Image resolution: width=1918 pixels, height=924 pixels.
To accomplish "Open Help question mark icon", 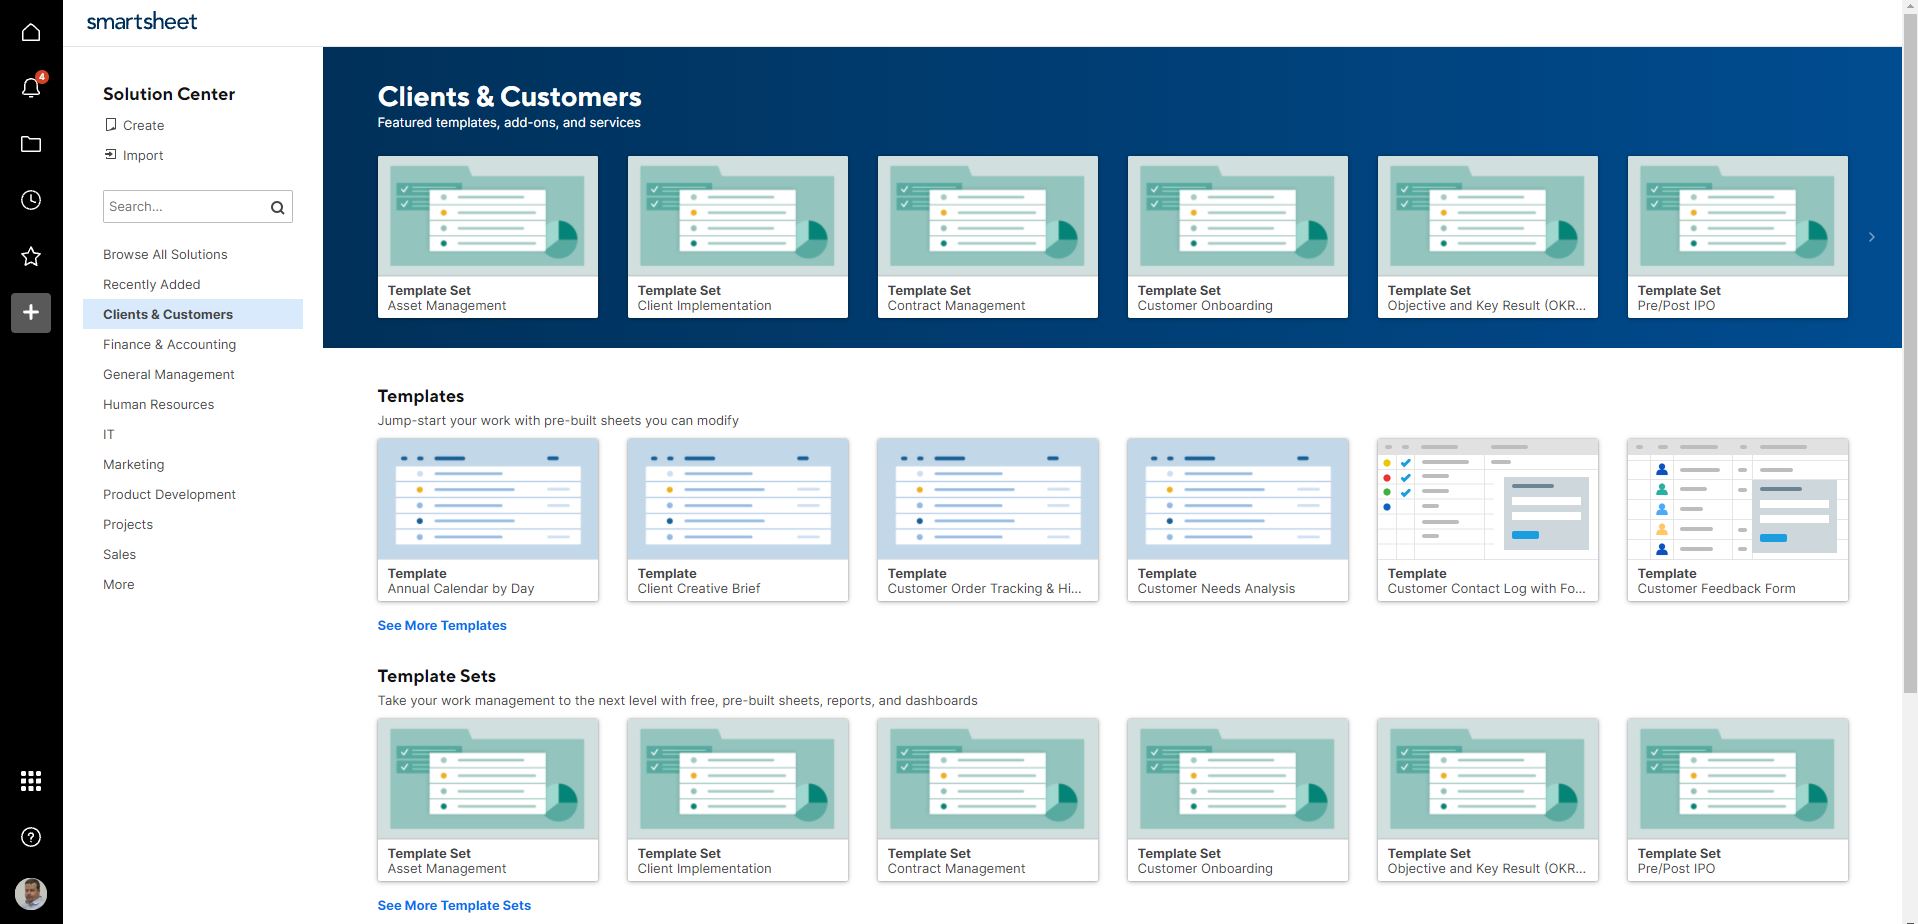I will click(x=31, y=837).
